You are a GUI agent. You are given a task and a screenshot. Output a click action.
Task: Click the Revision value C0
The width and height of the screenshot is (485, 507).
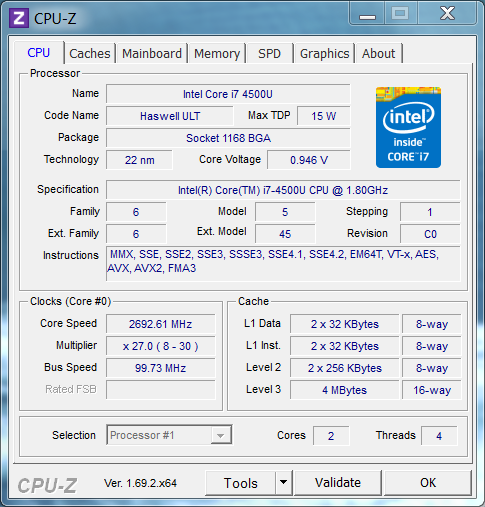click(430, 234)
